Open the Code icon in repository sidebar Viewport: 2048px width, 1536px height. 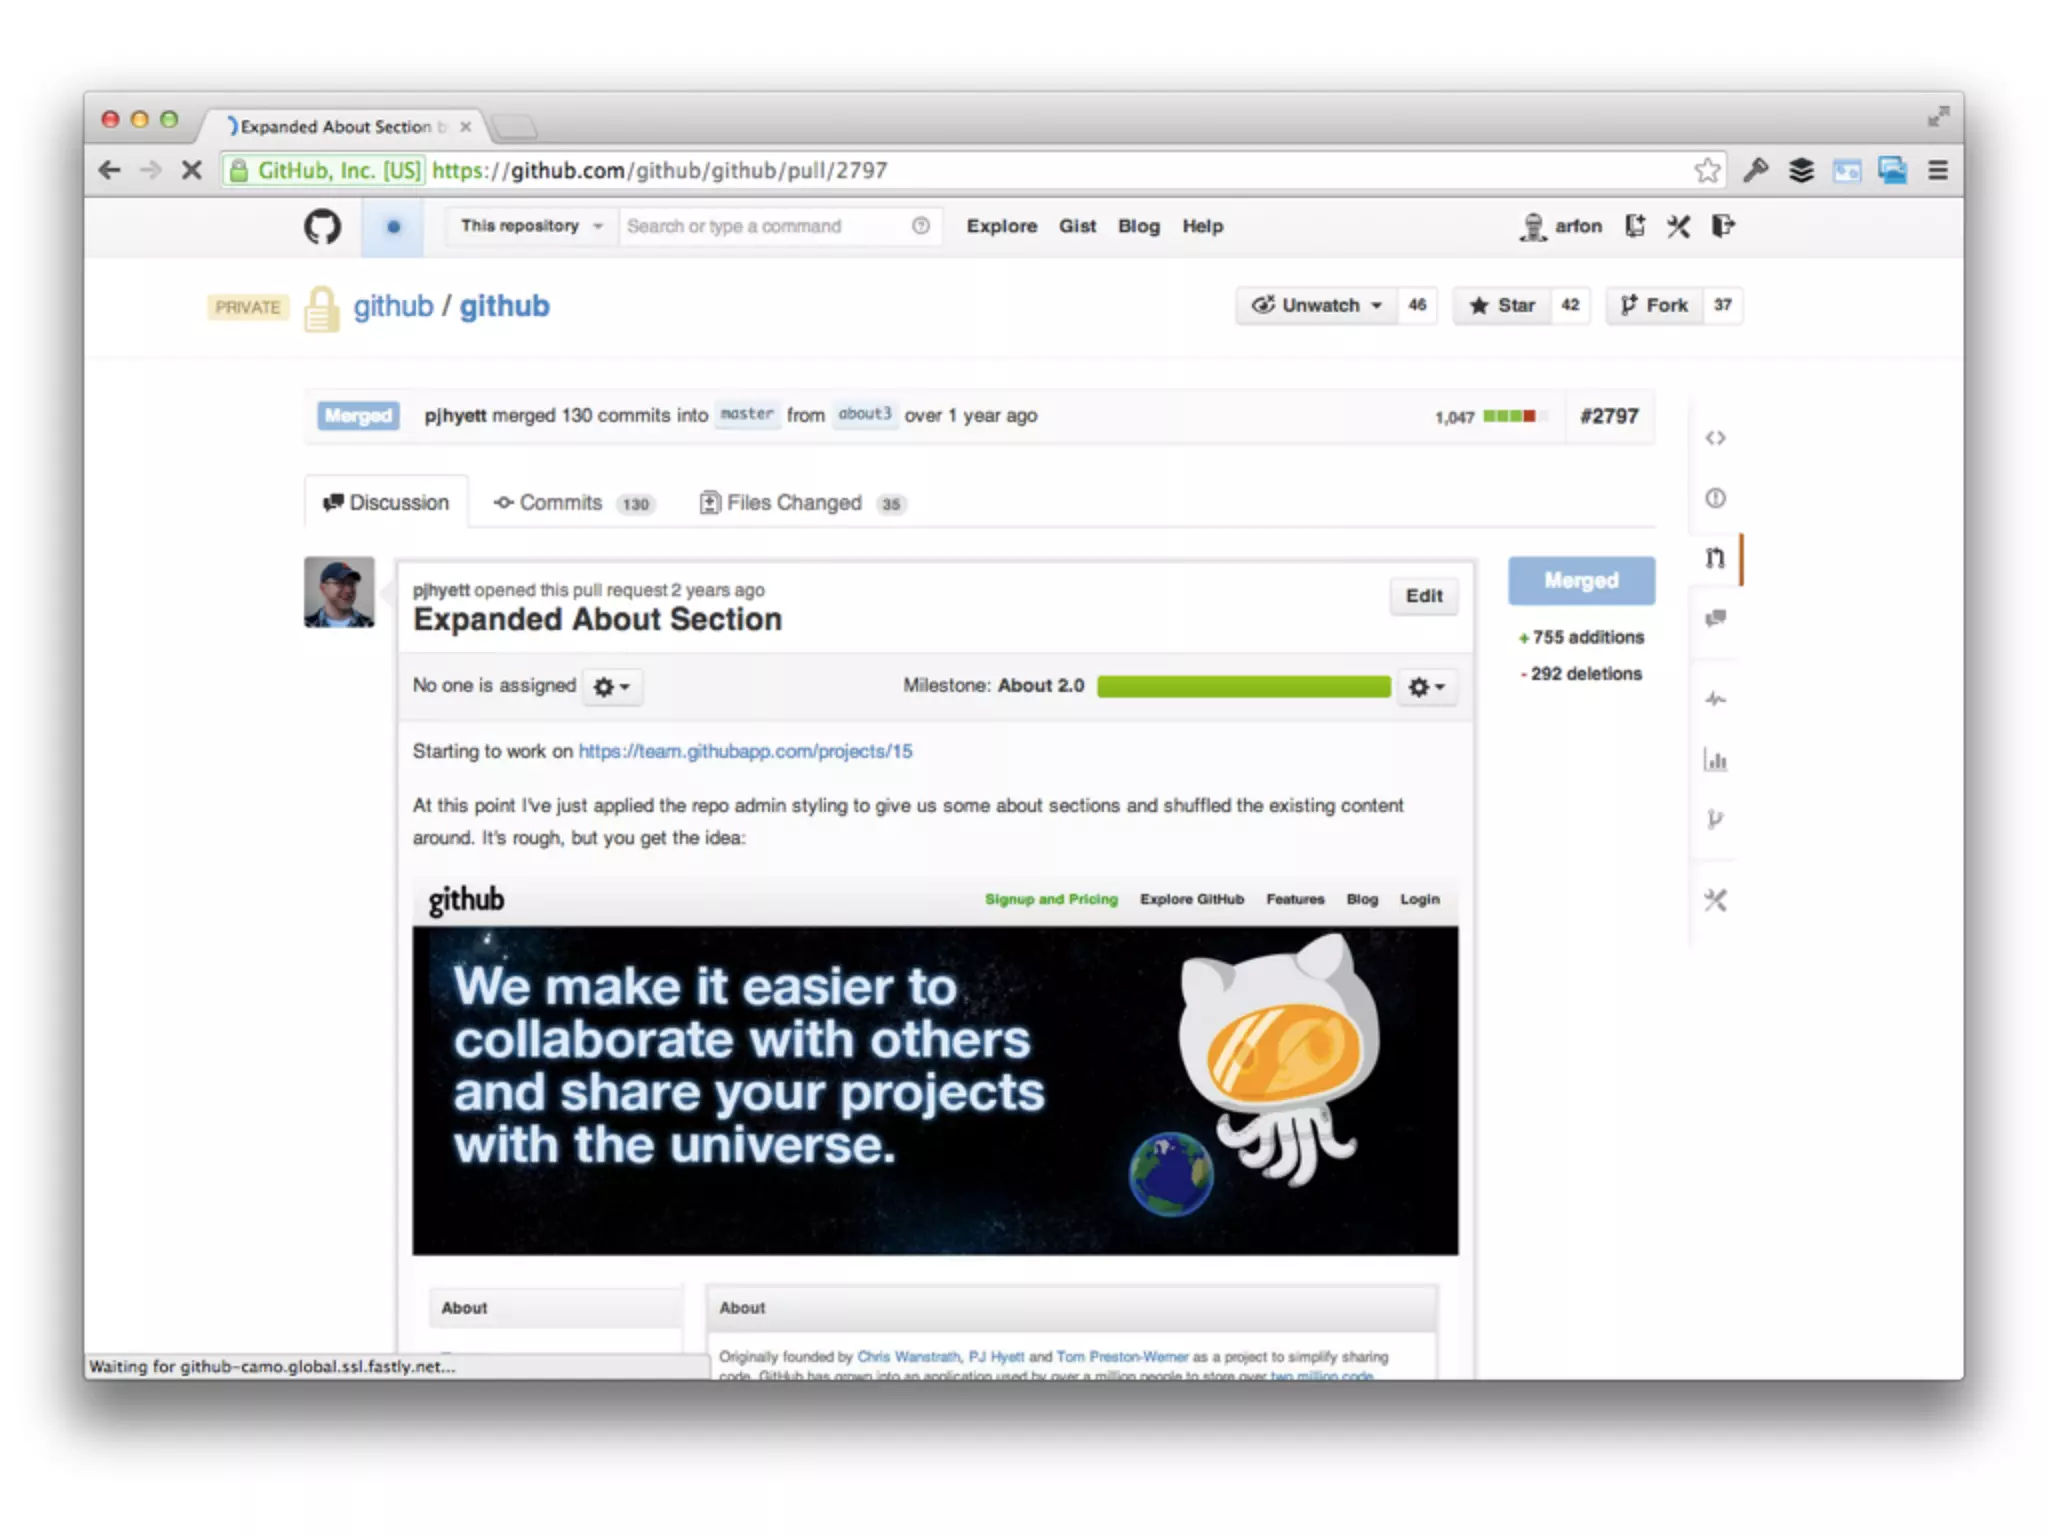pyautogui.click(x=1715, y=438)
